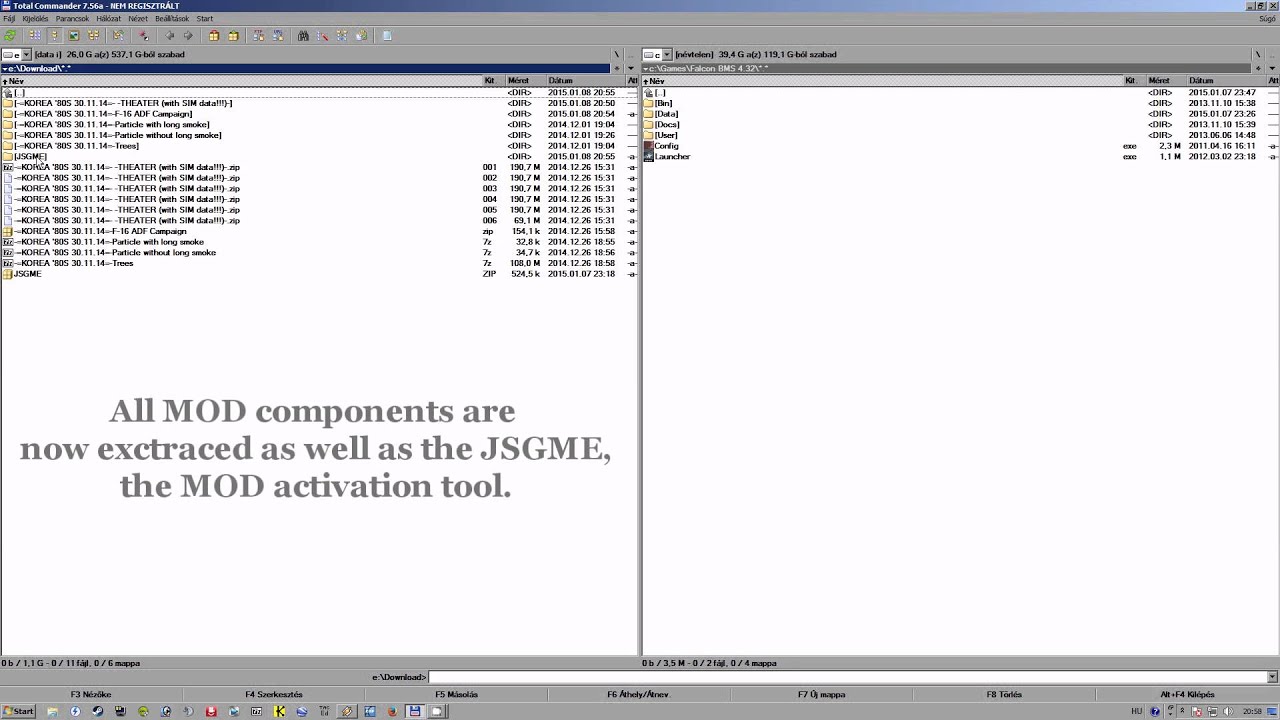Select the Trees 7z archive file

[73, 263]
